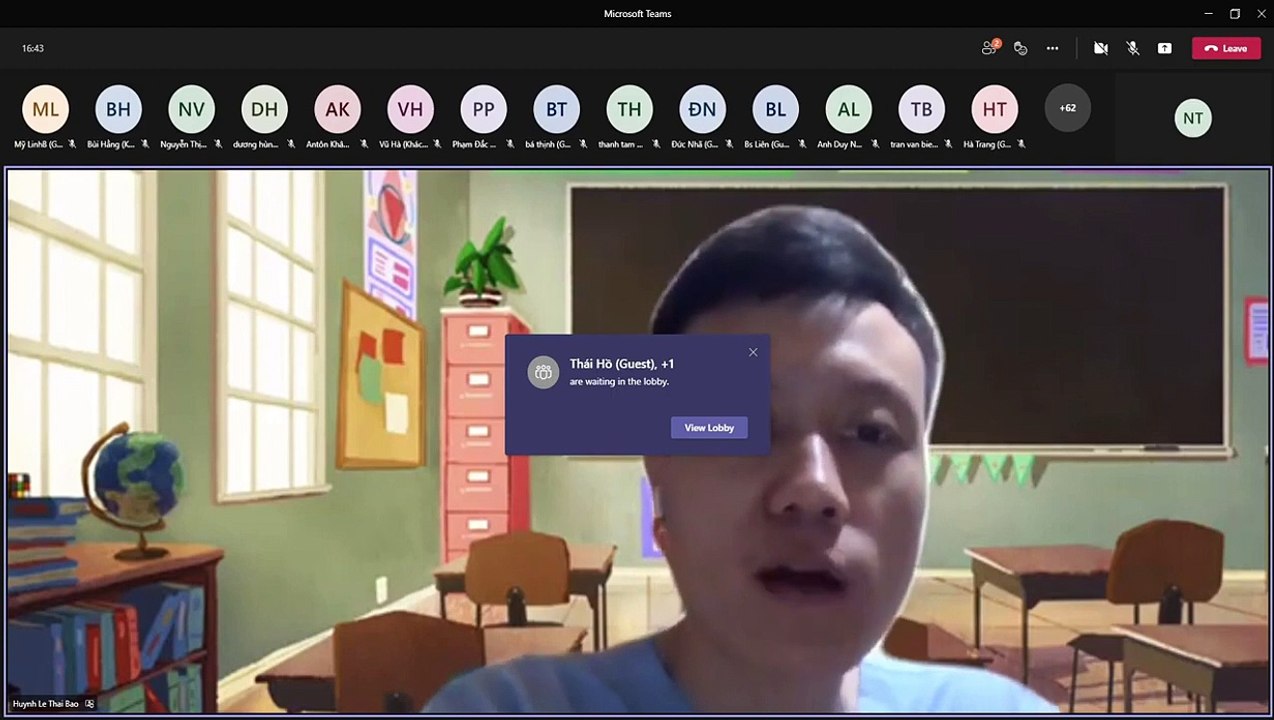Open the reactions and raise hand menu
The width and height of the screenshot is (1274, 720).
click(x=1020, y=48)
